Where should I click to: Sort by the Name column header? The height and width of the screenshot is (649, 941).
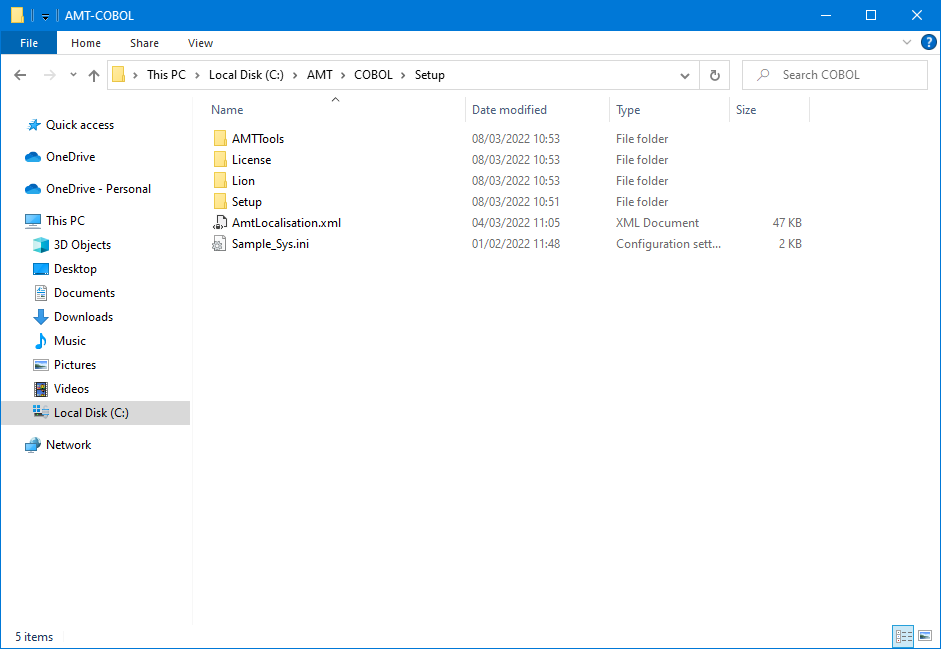coord(227,110)
